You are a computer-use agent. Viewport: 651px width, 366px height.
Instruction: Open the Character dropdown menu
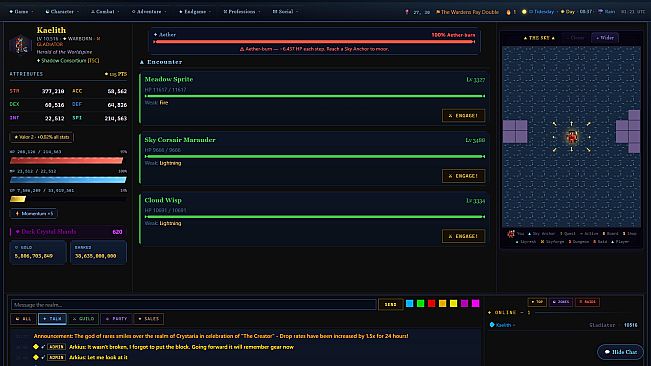pyautogui.click(x=61, y=12)
